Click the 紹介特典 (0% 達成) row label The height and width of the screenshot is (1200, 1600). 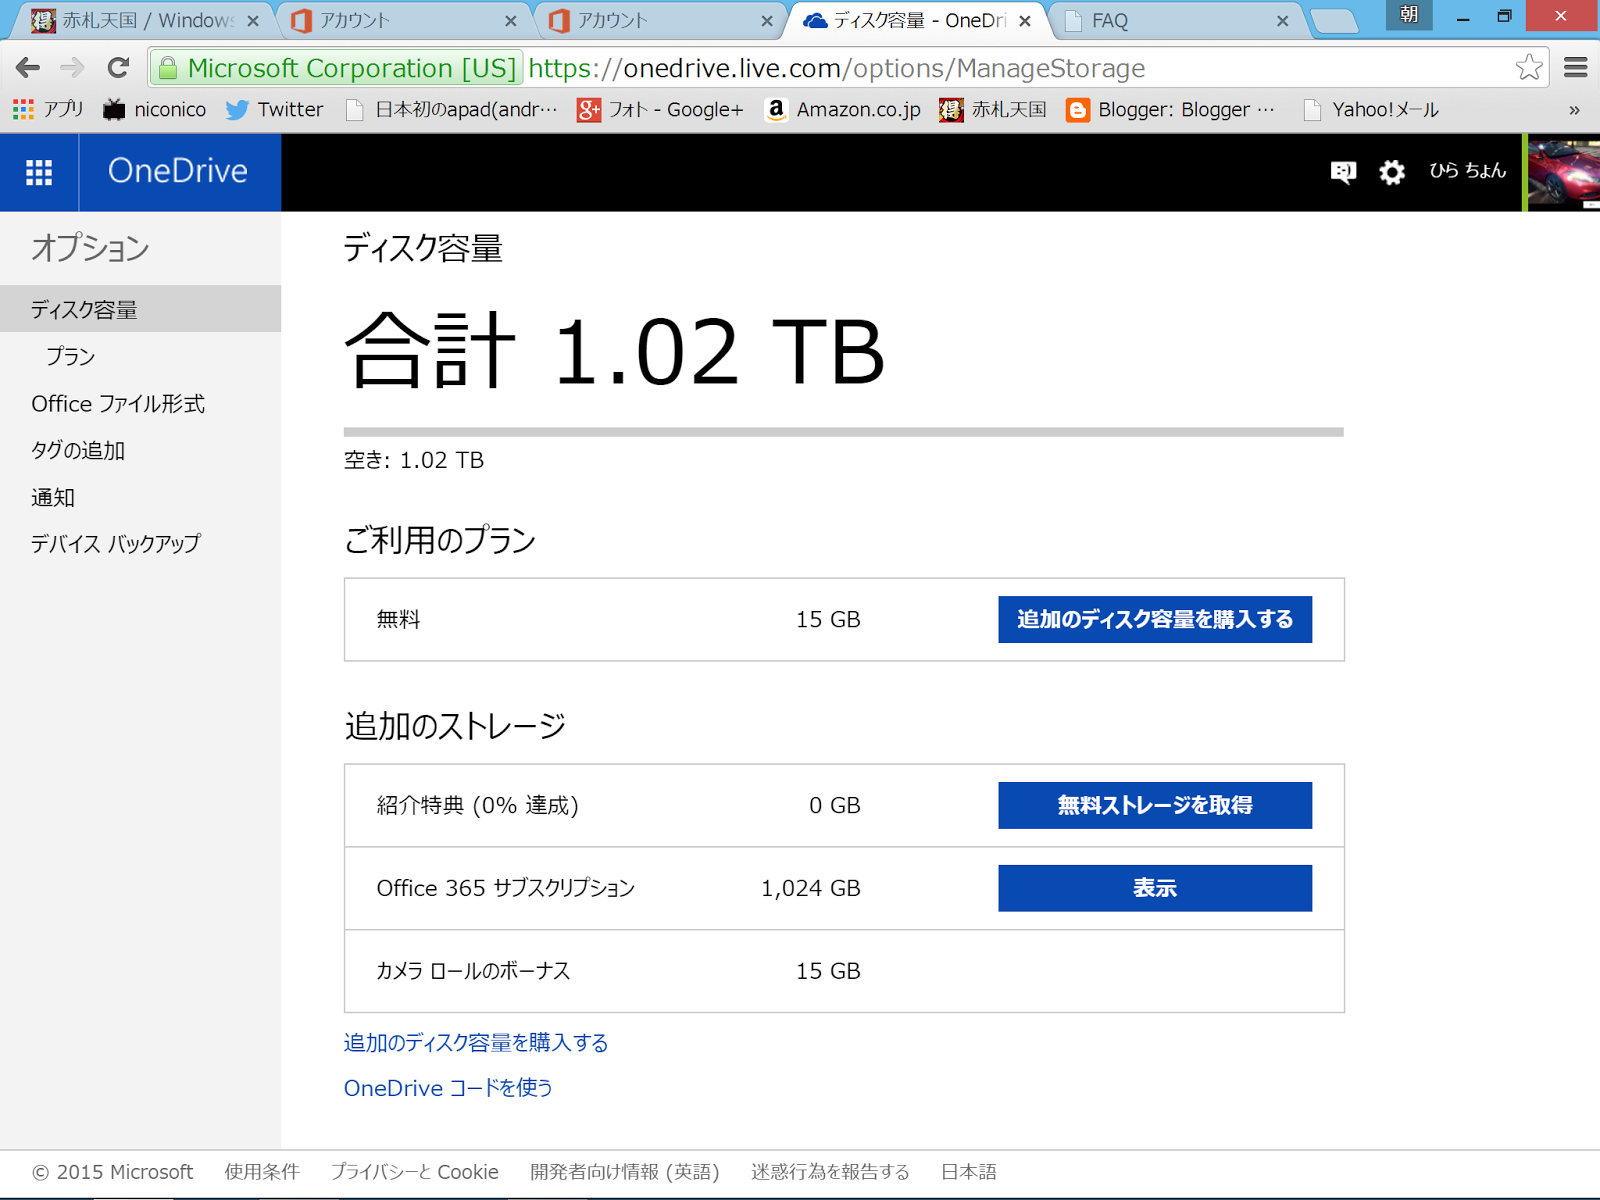tap(478, 806)
